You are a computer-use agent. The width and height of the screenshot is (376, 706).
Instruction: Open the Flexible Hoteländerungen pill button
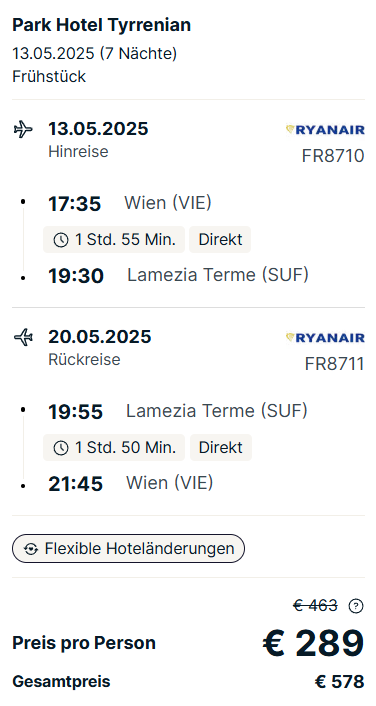click(128, 548)
